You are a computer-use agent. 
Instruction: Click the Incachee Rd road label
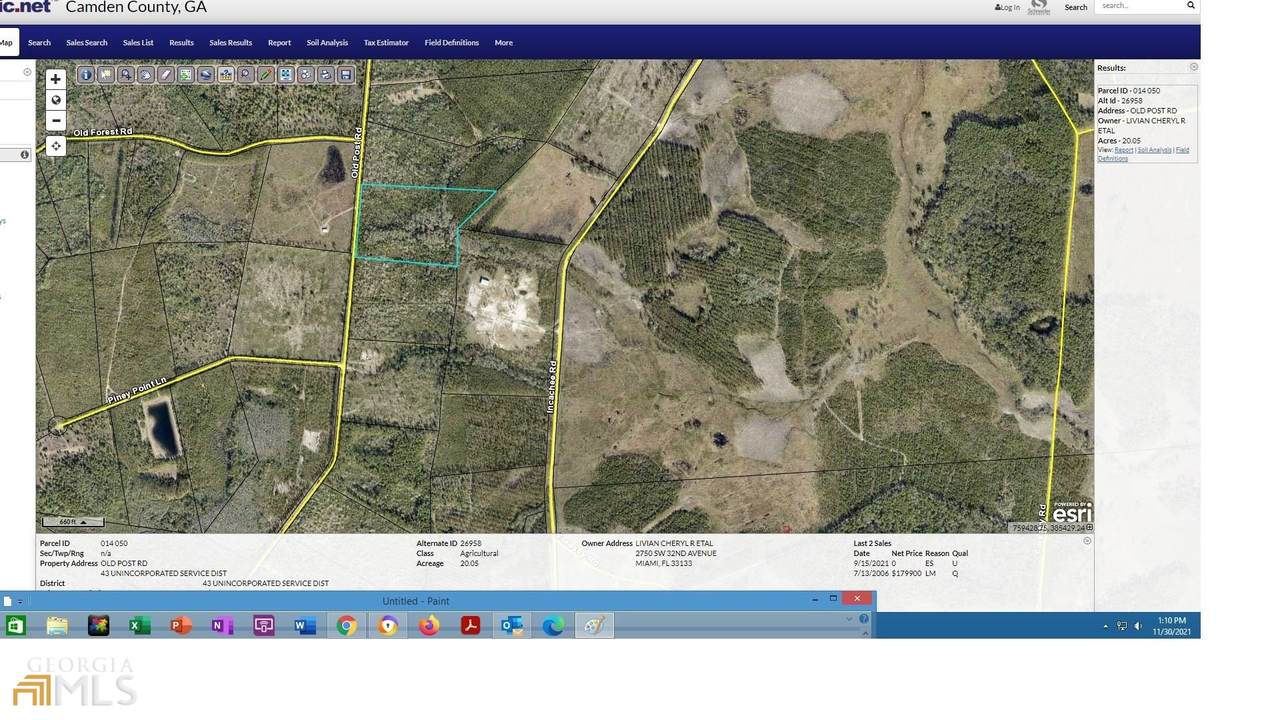[551, 388]
